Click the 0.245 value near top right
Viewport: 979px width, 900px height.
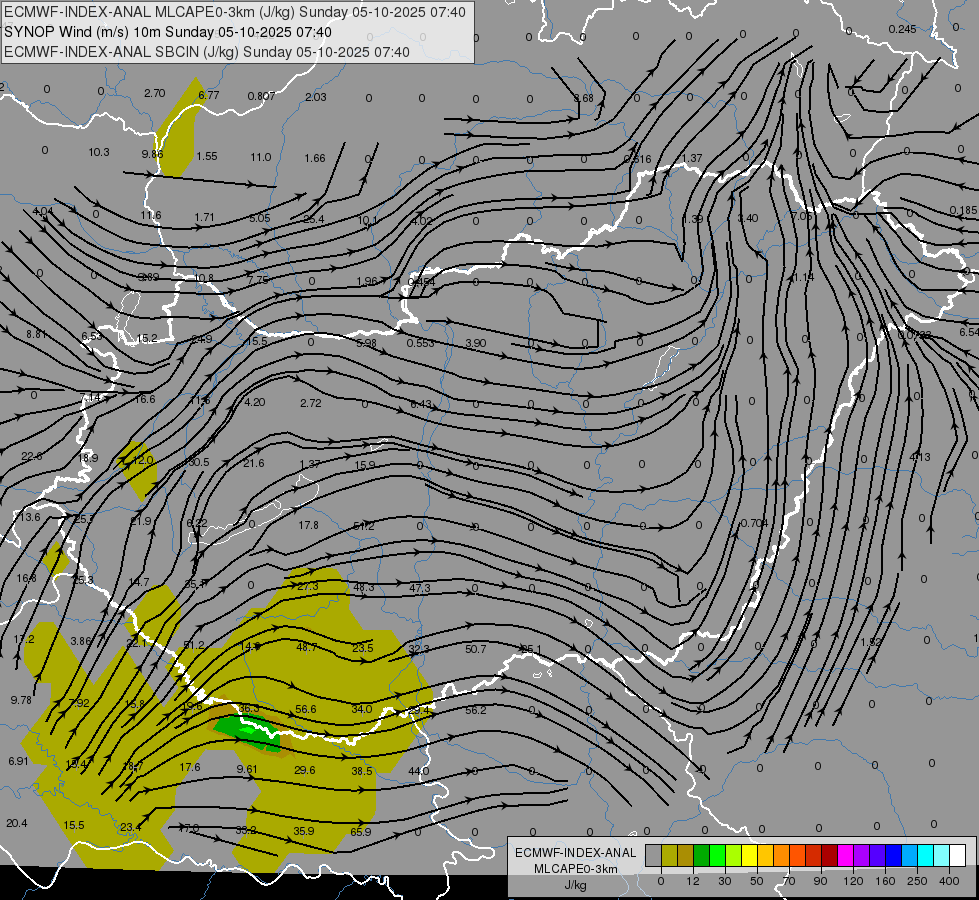(x=901, y=29)
